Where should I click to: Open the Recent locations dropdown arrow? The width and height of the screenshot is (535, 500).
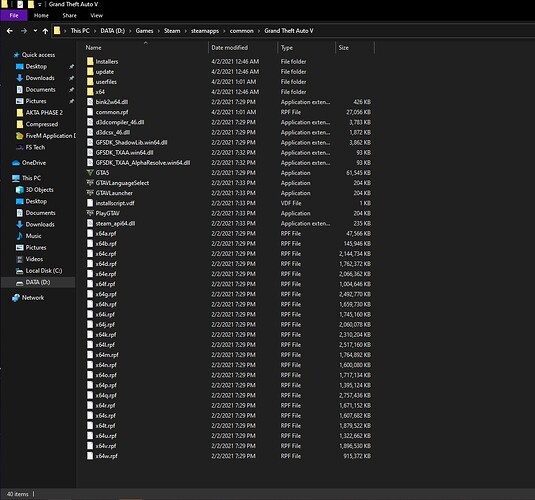35,31
